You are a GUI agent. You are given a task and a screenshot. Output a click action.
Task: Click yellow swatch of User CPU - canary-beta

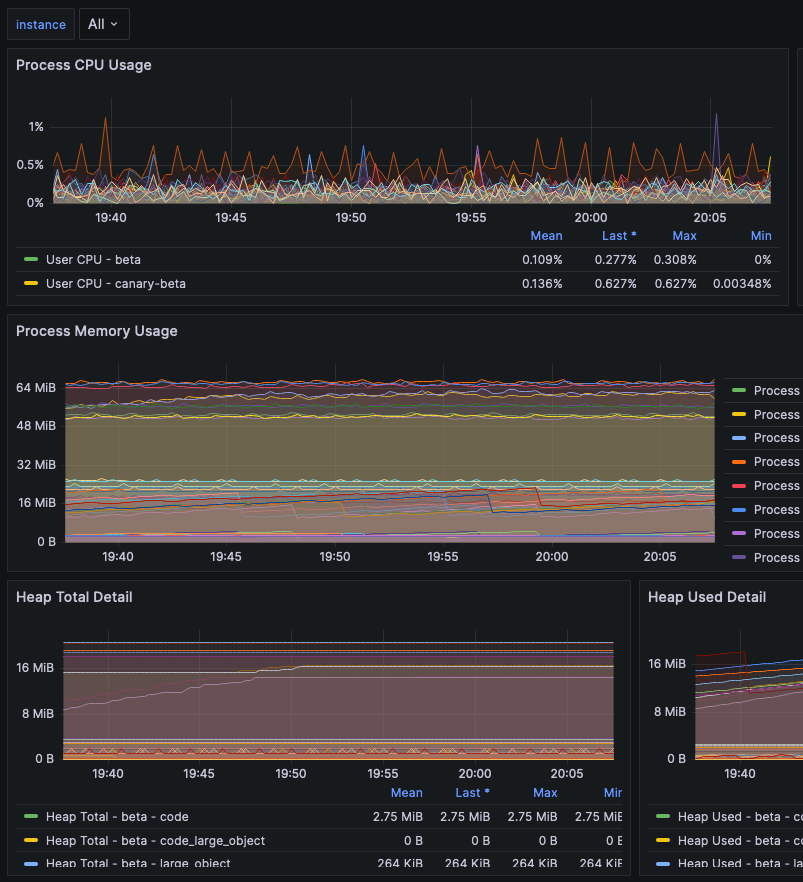(x=31, y=284)
